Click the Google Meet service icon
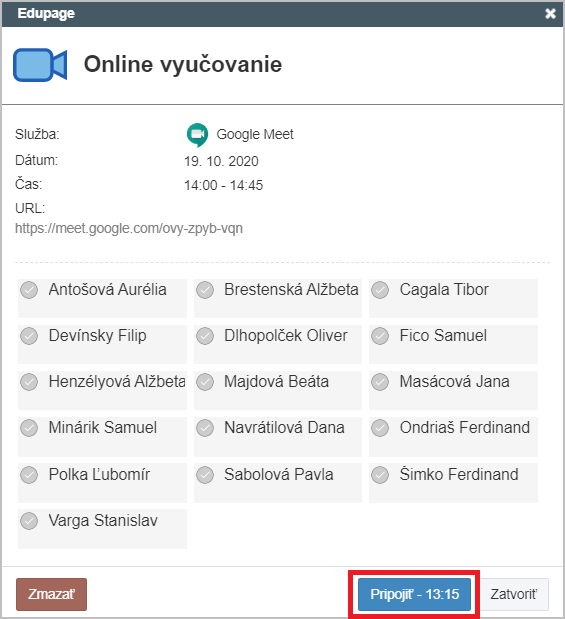 point(197,135)
